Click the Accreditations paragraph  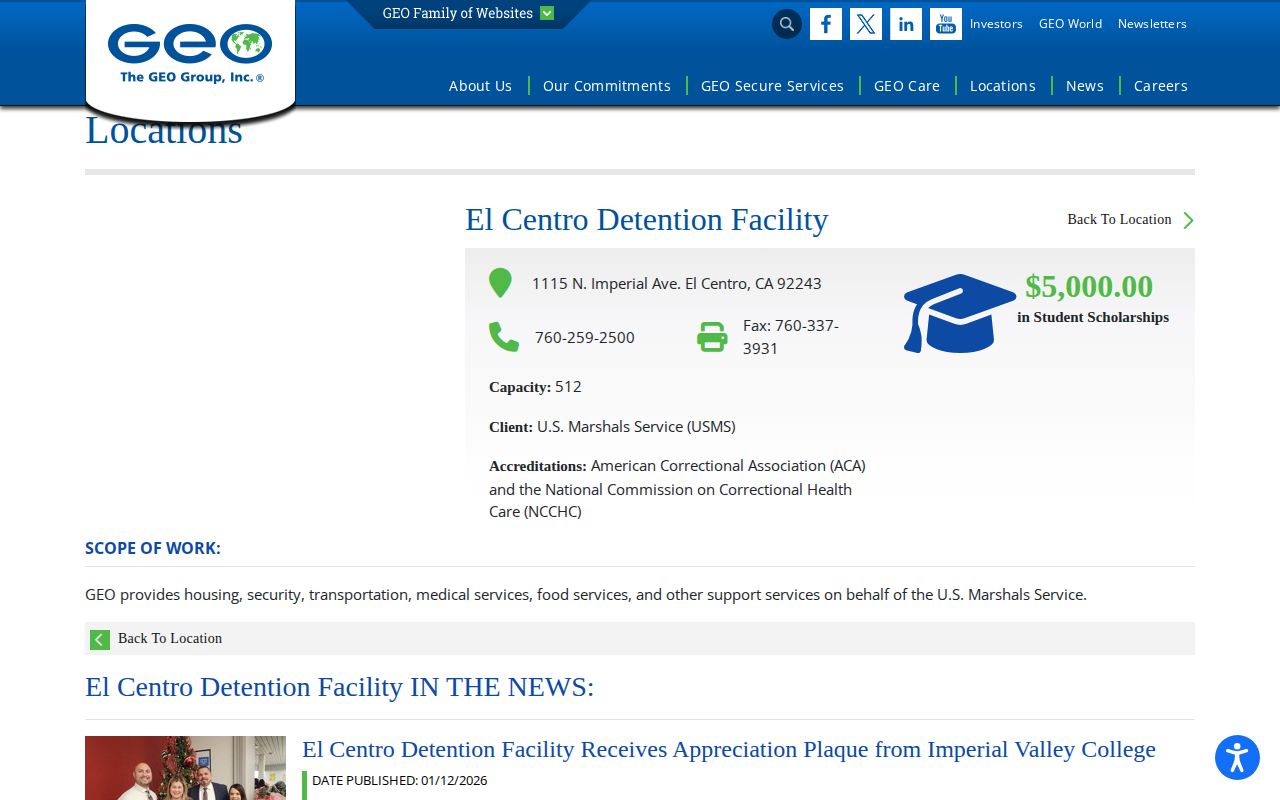pyautogui.click(x=678, y=489)
